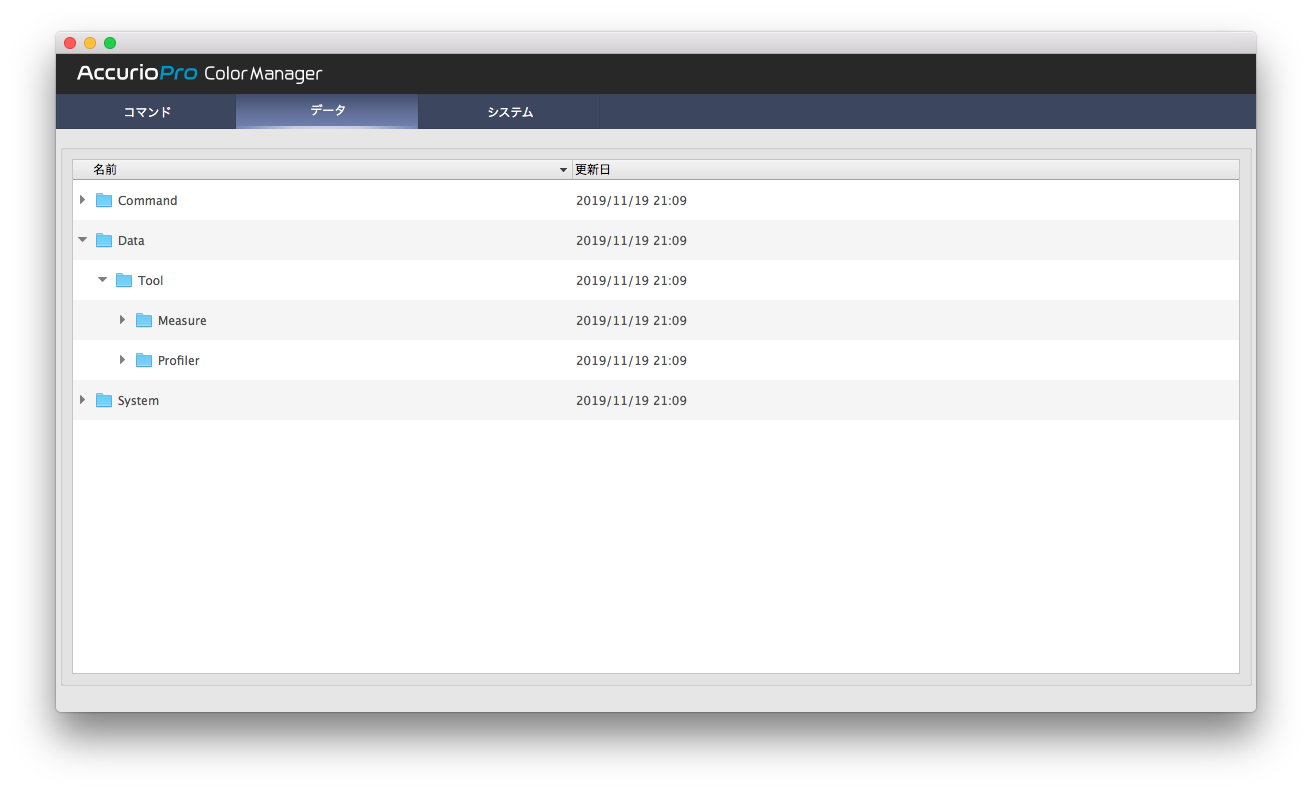Open the データ tab
The width and height of the screenshot is (1312, 792).
327,111
